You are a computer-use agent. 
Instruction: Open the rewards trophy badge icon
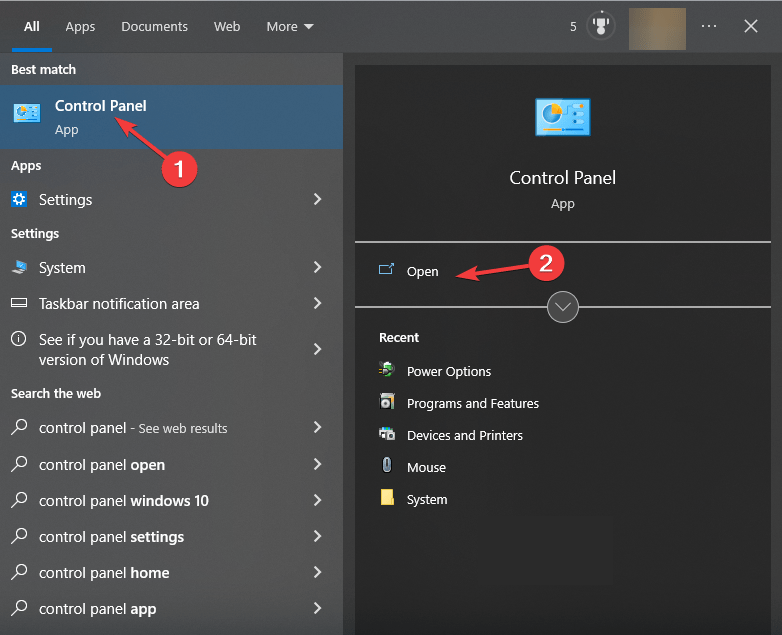click(x=600, y=25)
